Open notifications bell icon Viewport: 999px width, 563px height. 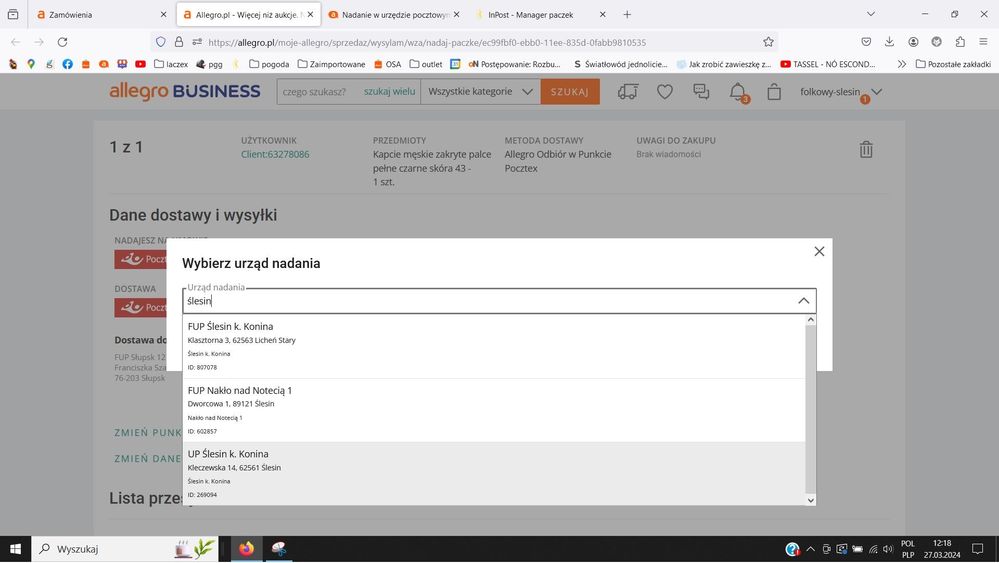tap(738, 92)
